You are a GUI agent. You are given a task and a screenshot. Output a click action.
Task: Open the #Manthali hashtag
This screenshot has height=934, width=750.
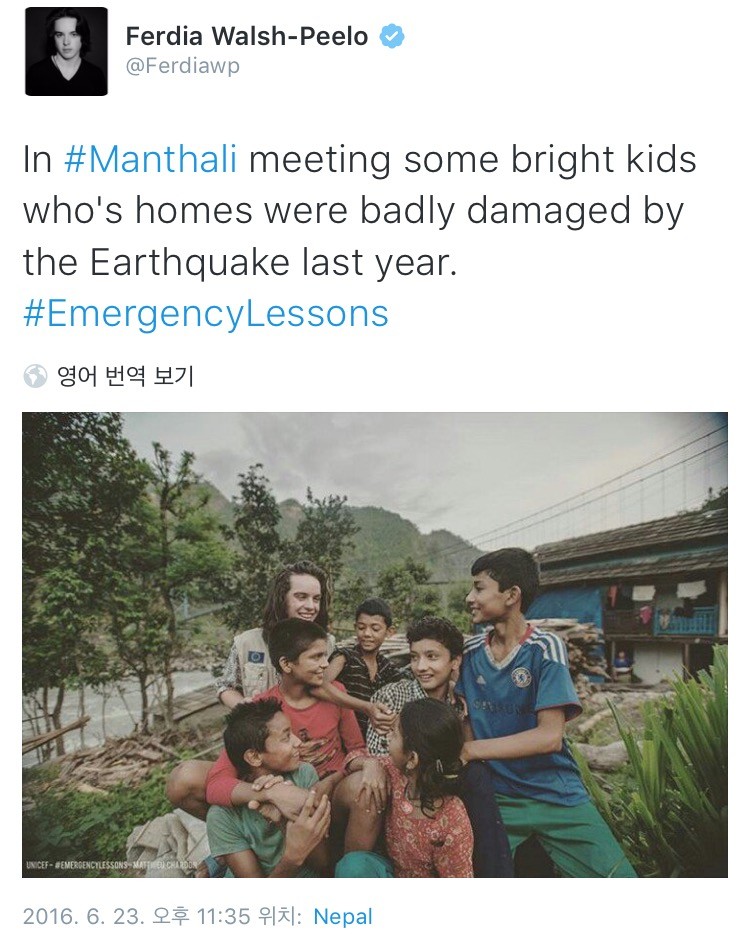[151, 160]
